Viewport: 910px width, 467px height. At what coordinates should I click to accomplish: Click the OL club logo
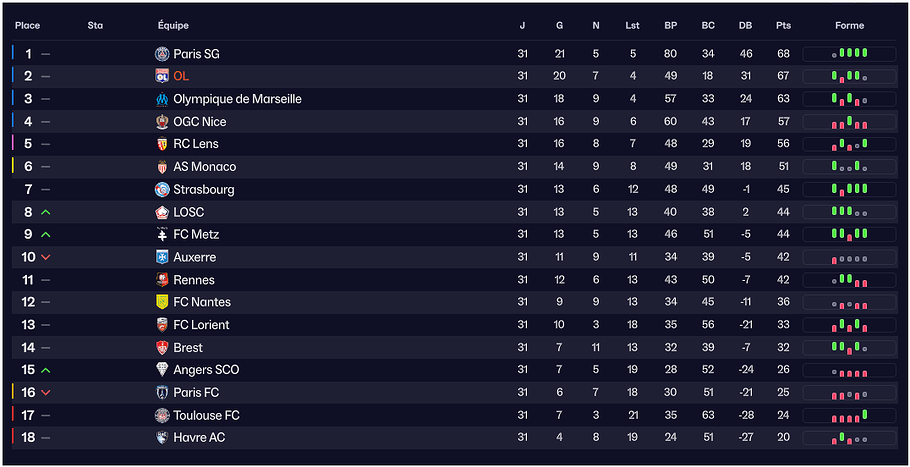(163, 76)
